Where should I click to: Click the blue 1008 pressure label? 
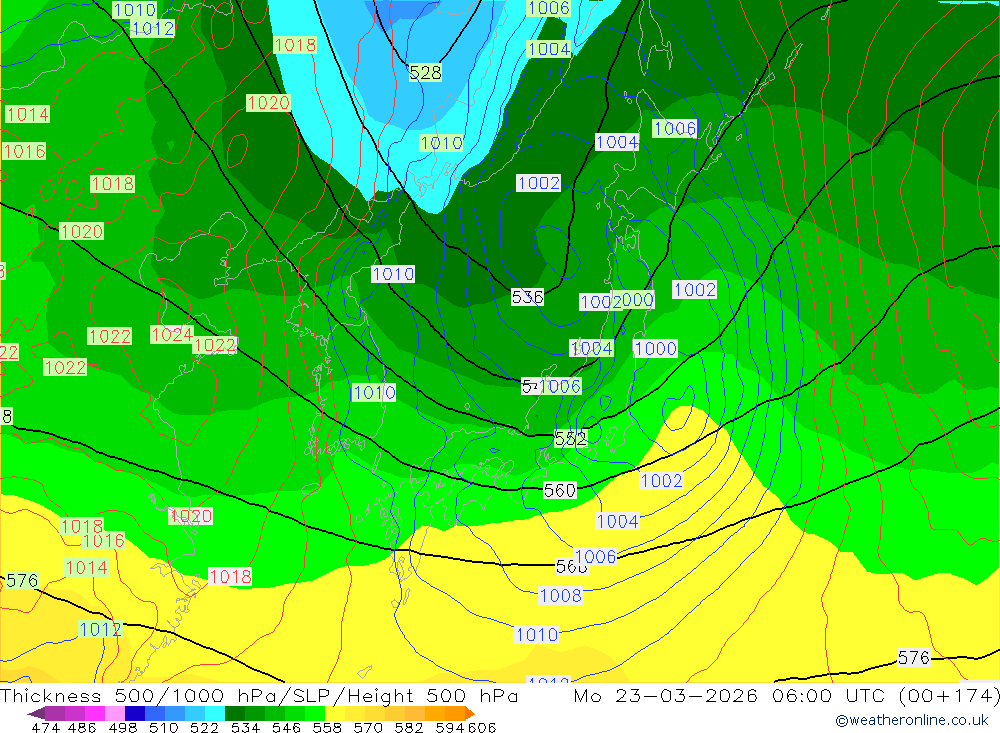coord(561,595)
